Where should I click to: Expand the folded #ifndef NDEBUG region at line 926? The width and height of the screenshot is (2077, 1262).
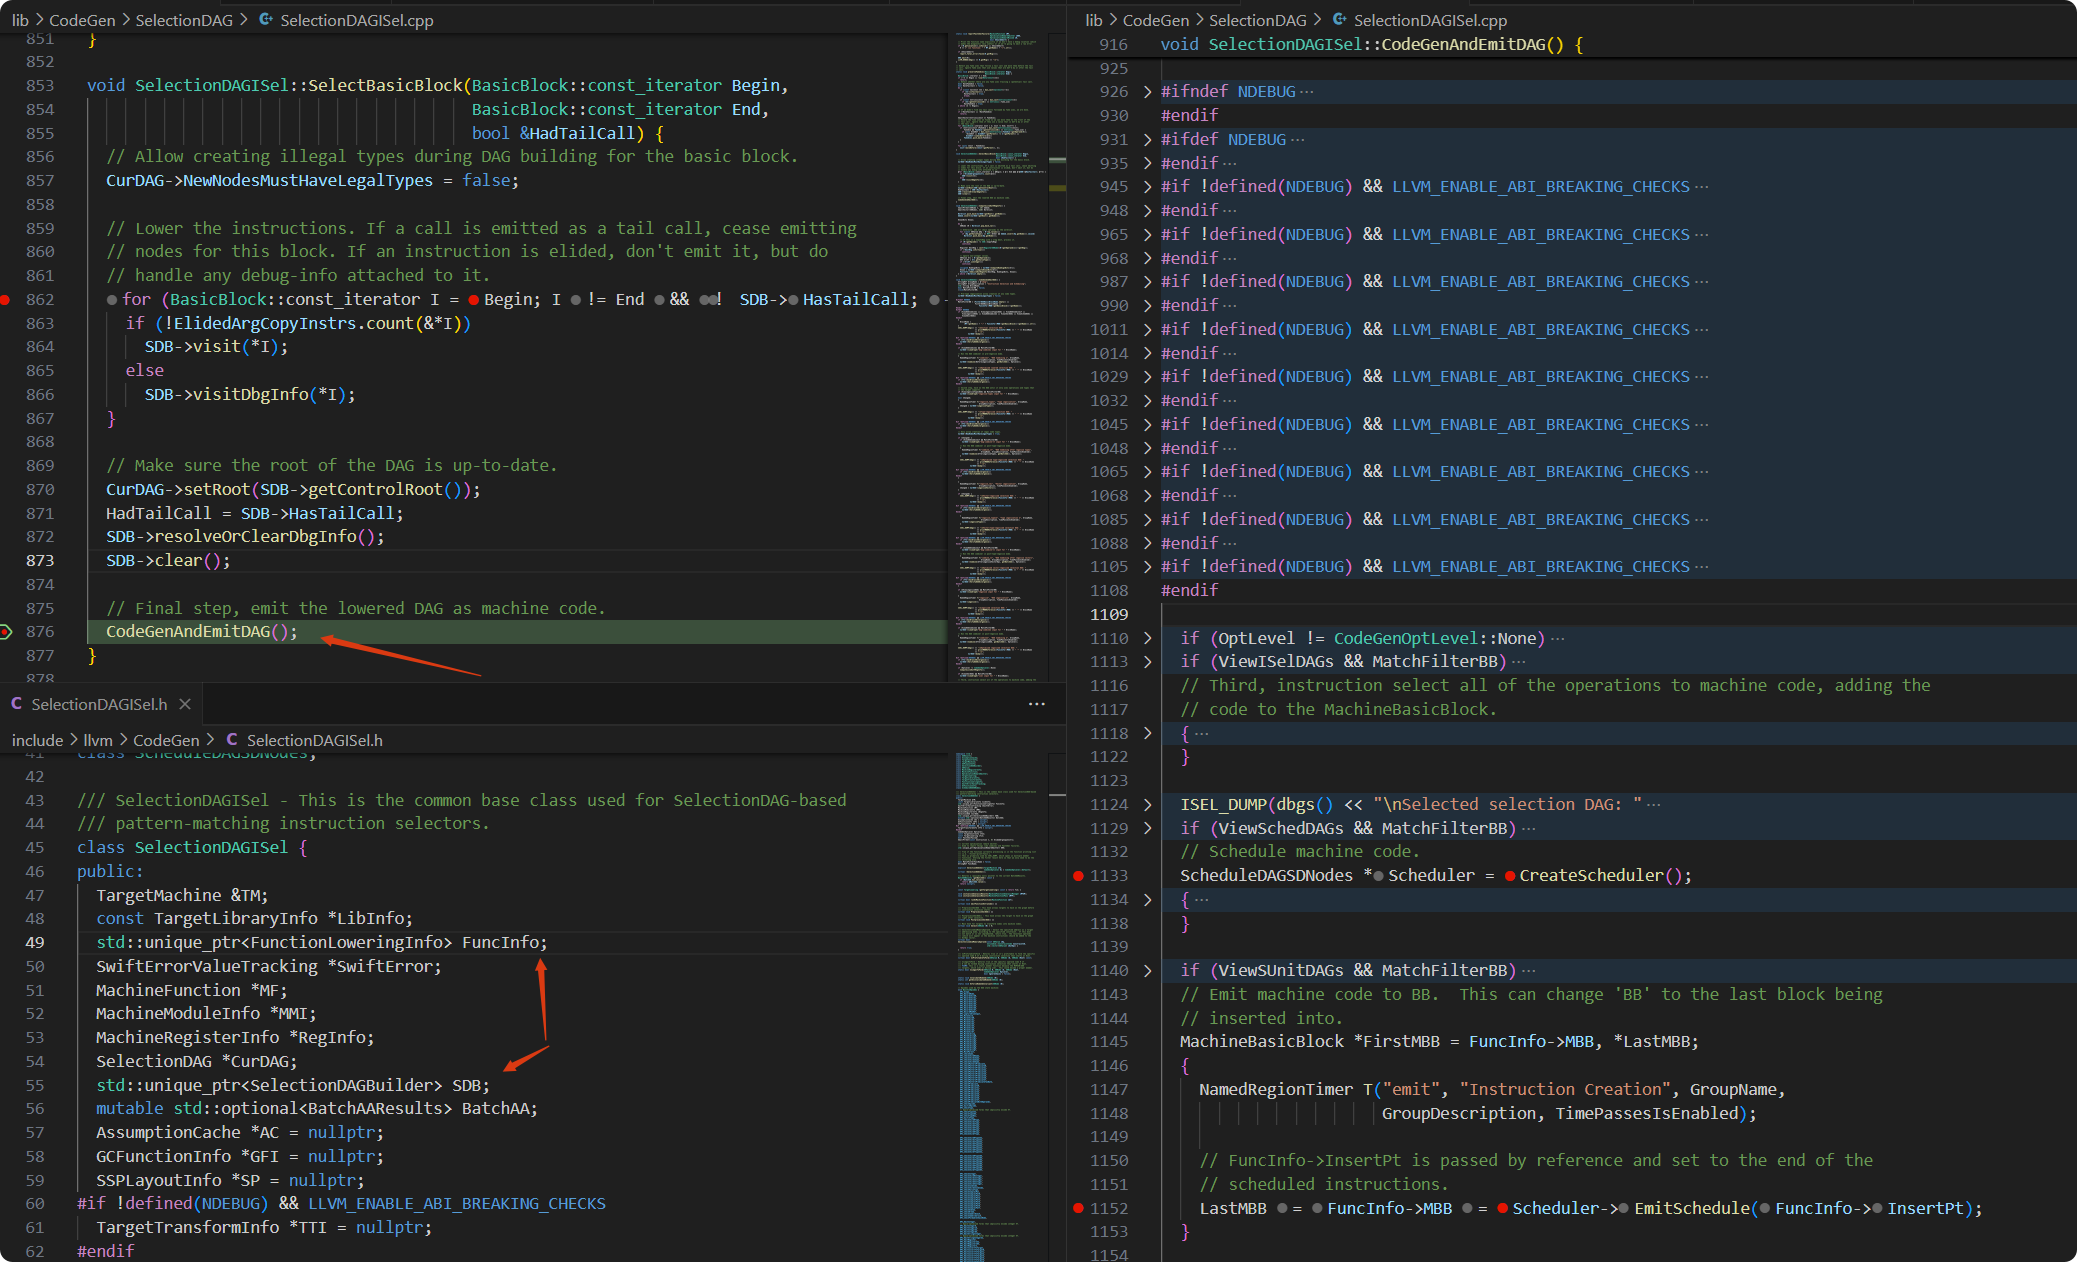click(1147, 92)
